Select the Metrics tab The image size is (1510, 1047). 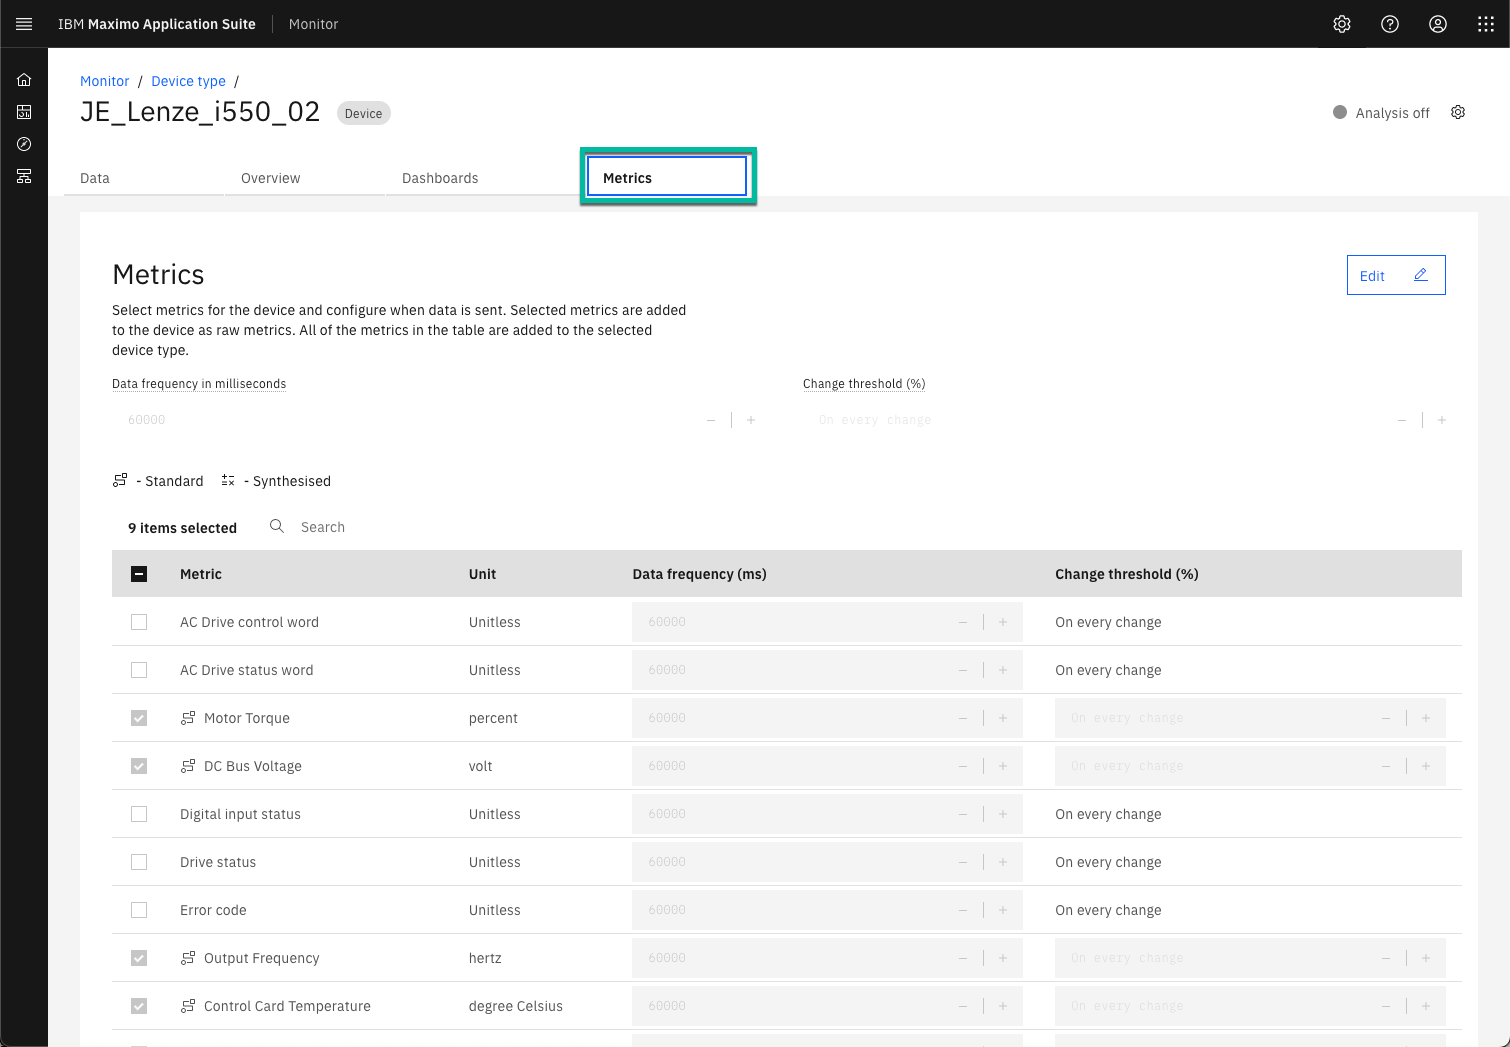click(x=667, y=177)
